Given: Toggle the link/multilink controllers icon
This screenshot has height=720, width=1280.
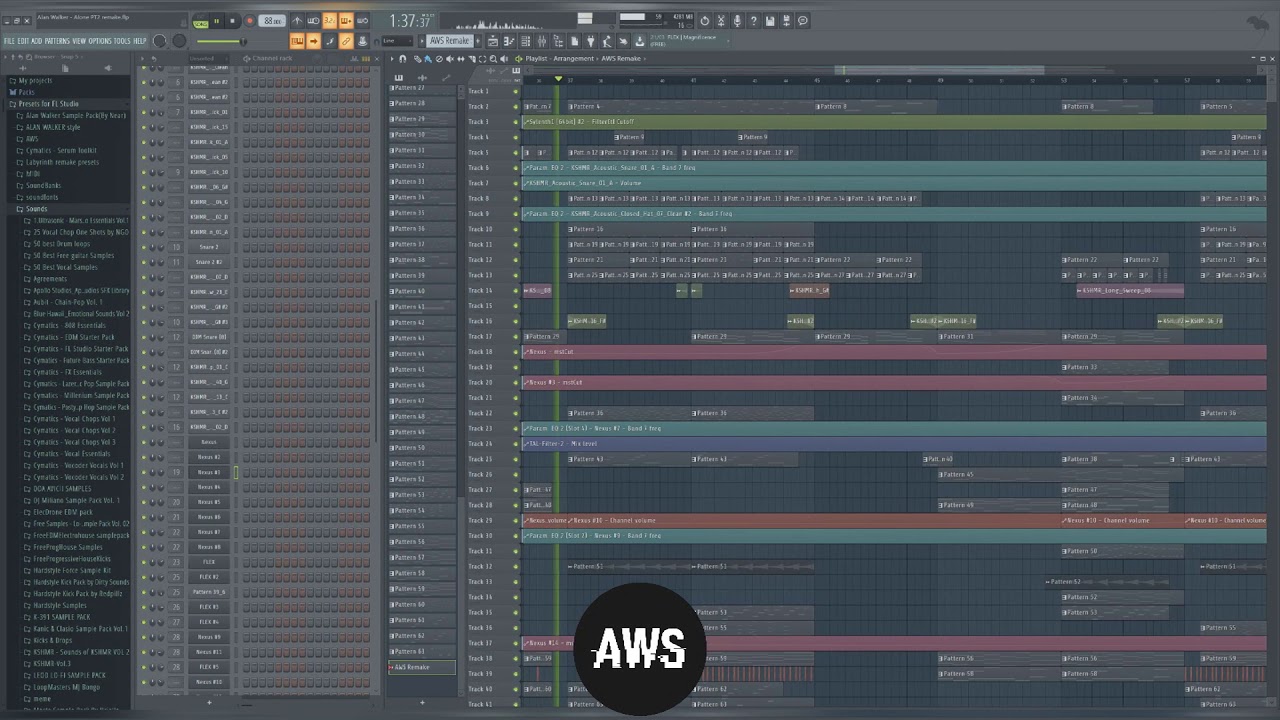Looking at the screenshot, I should click(x=346, y=41).
